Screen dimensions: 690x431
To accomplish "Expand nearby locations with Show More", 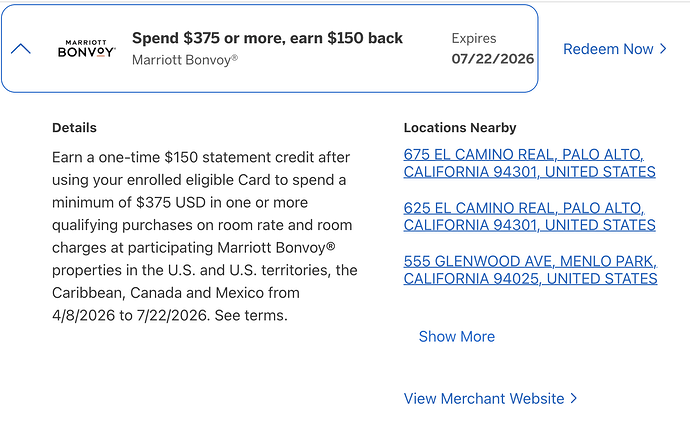I will pos(456,336).
